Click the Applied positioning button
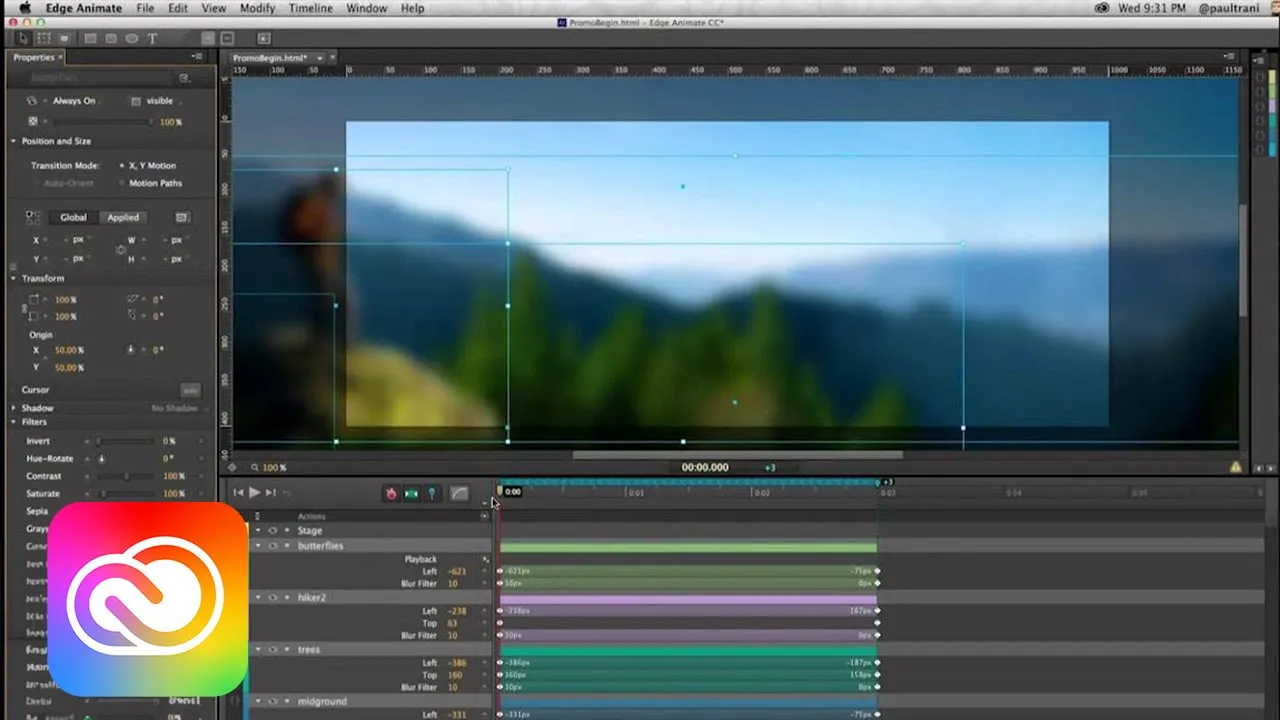Viewport: 1280px width, 720px height. click(x=123, y=217)
